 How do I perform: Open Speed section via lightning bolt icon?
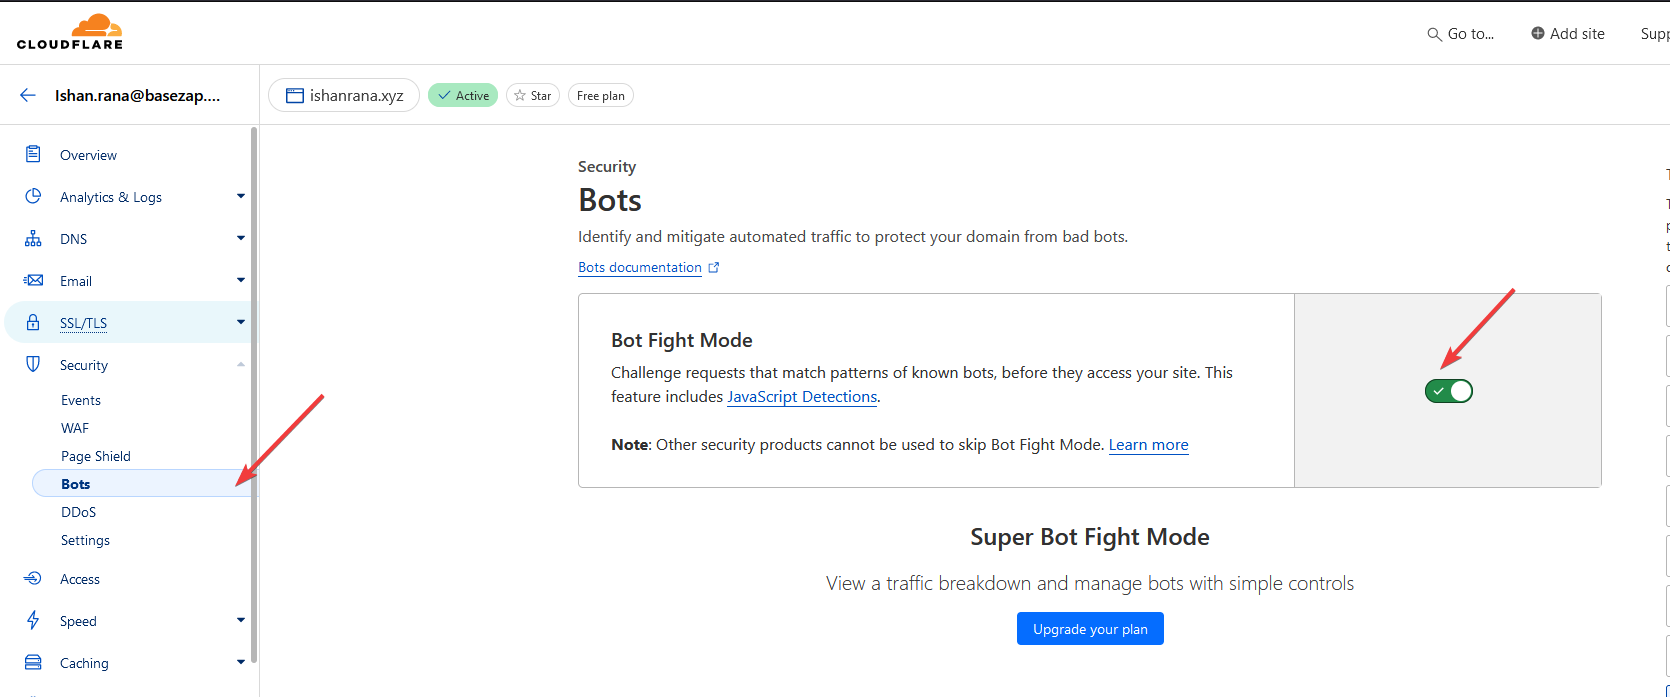tap(33, 620)
